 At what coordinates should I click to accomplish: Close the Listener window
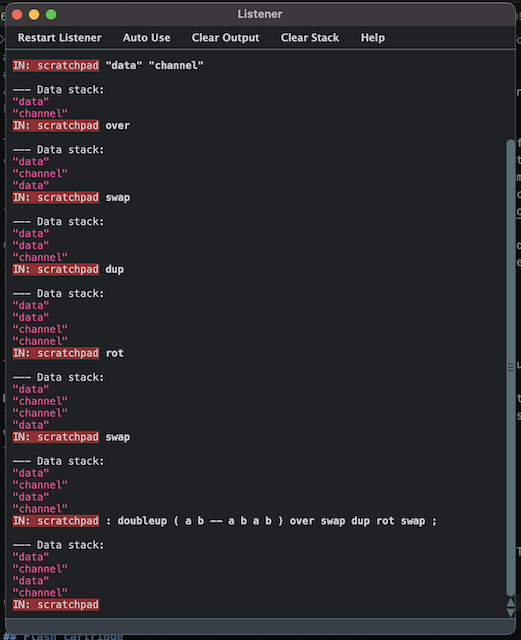pos(17,15)
